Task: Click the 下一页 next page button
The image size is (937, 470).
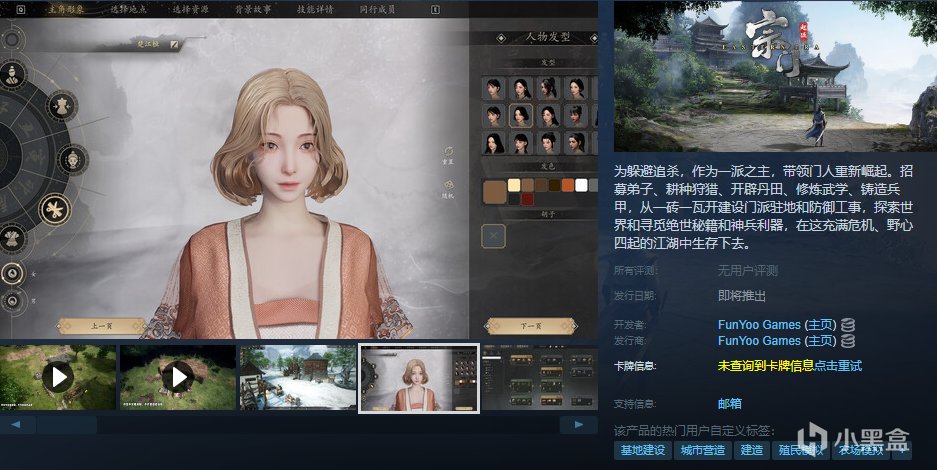Action: click(531, 326)
